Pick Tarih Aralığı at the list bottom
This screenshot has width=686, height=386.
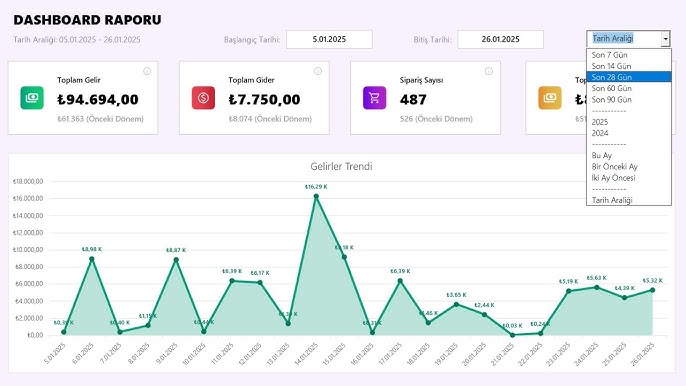(629, 200)
